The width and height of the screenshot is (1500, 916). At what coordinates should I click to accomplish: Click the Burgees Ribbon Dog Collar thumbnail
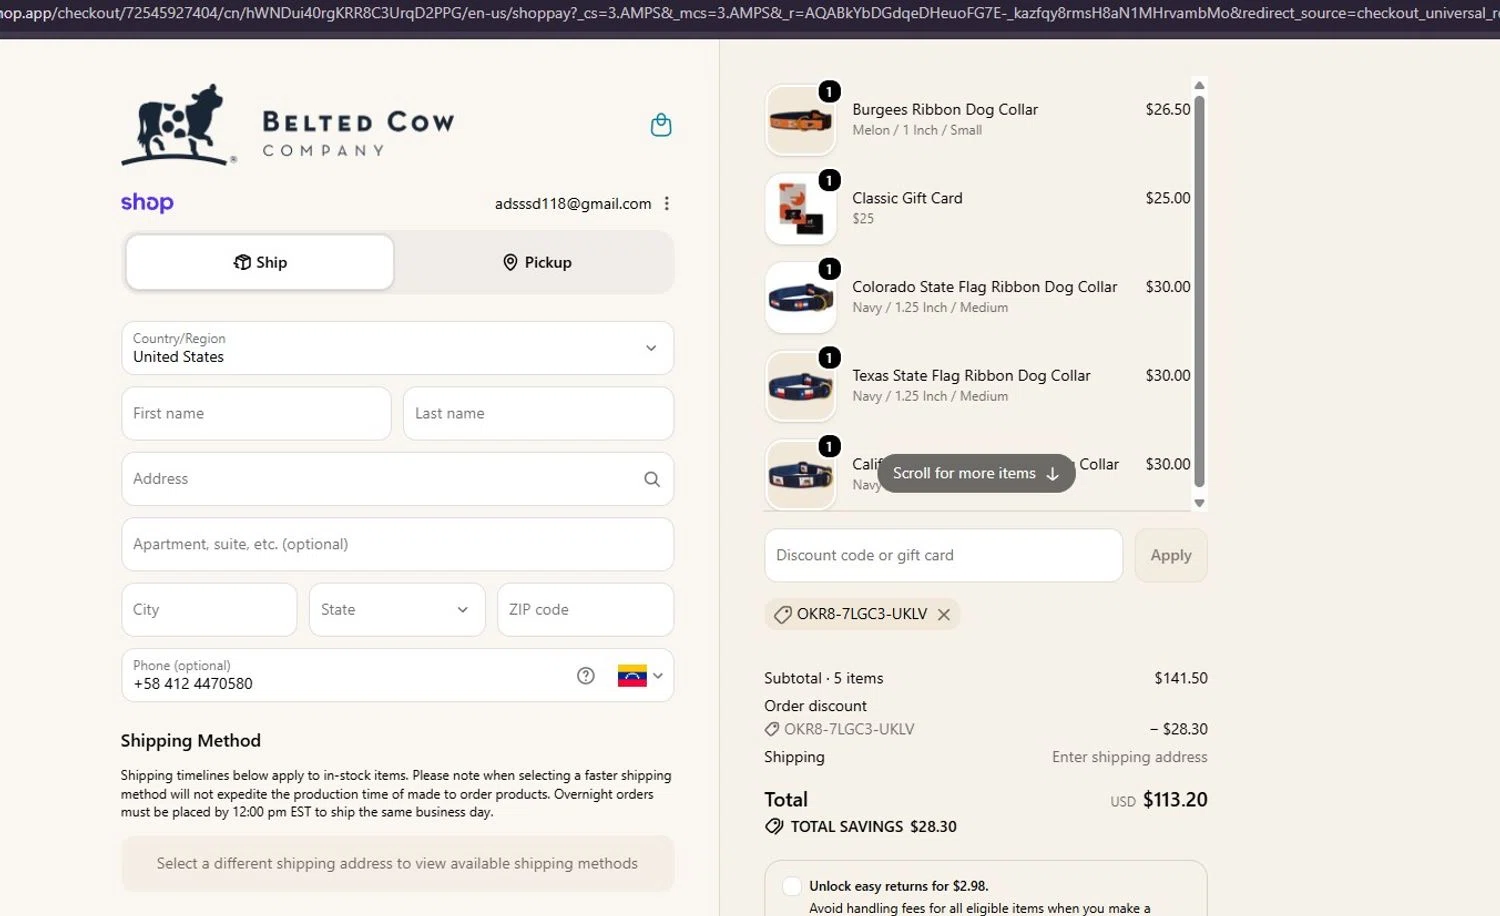click(x=800, y=120)
